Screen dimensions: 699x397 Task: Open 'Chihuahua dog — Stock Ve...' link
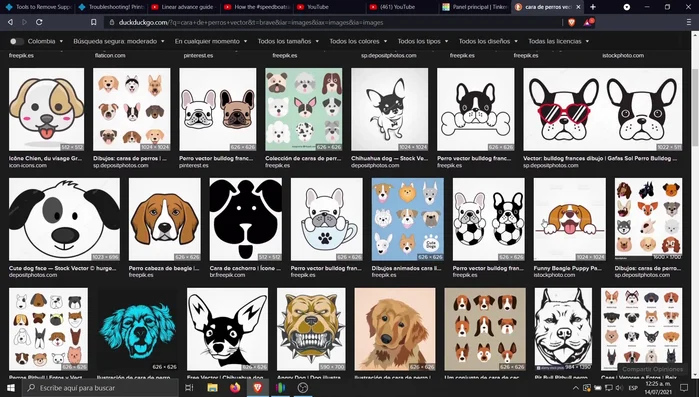click(x=389, y=158)
